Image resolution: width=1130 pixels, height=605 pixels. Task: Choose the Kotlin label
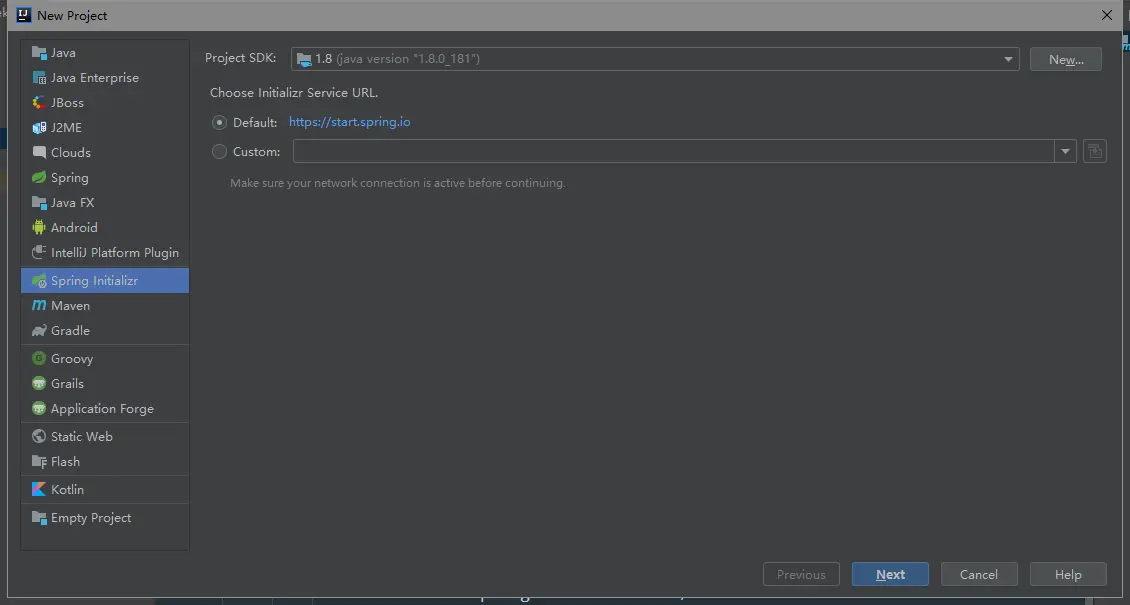[68, 490]
